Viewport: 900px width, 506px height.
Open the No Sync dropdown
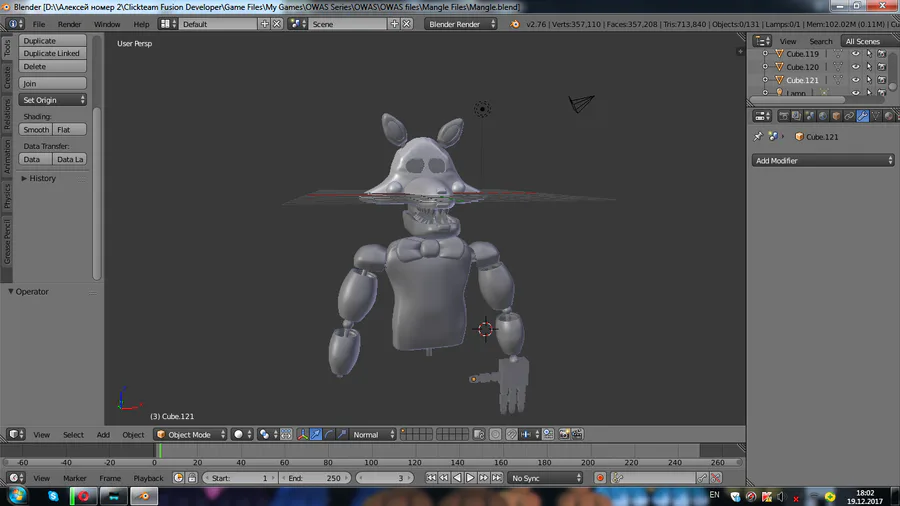(545, 478)
